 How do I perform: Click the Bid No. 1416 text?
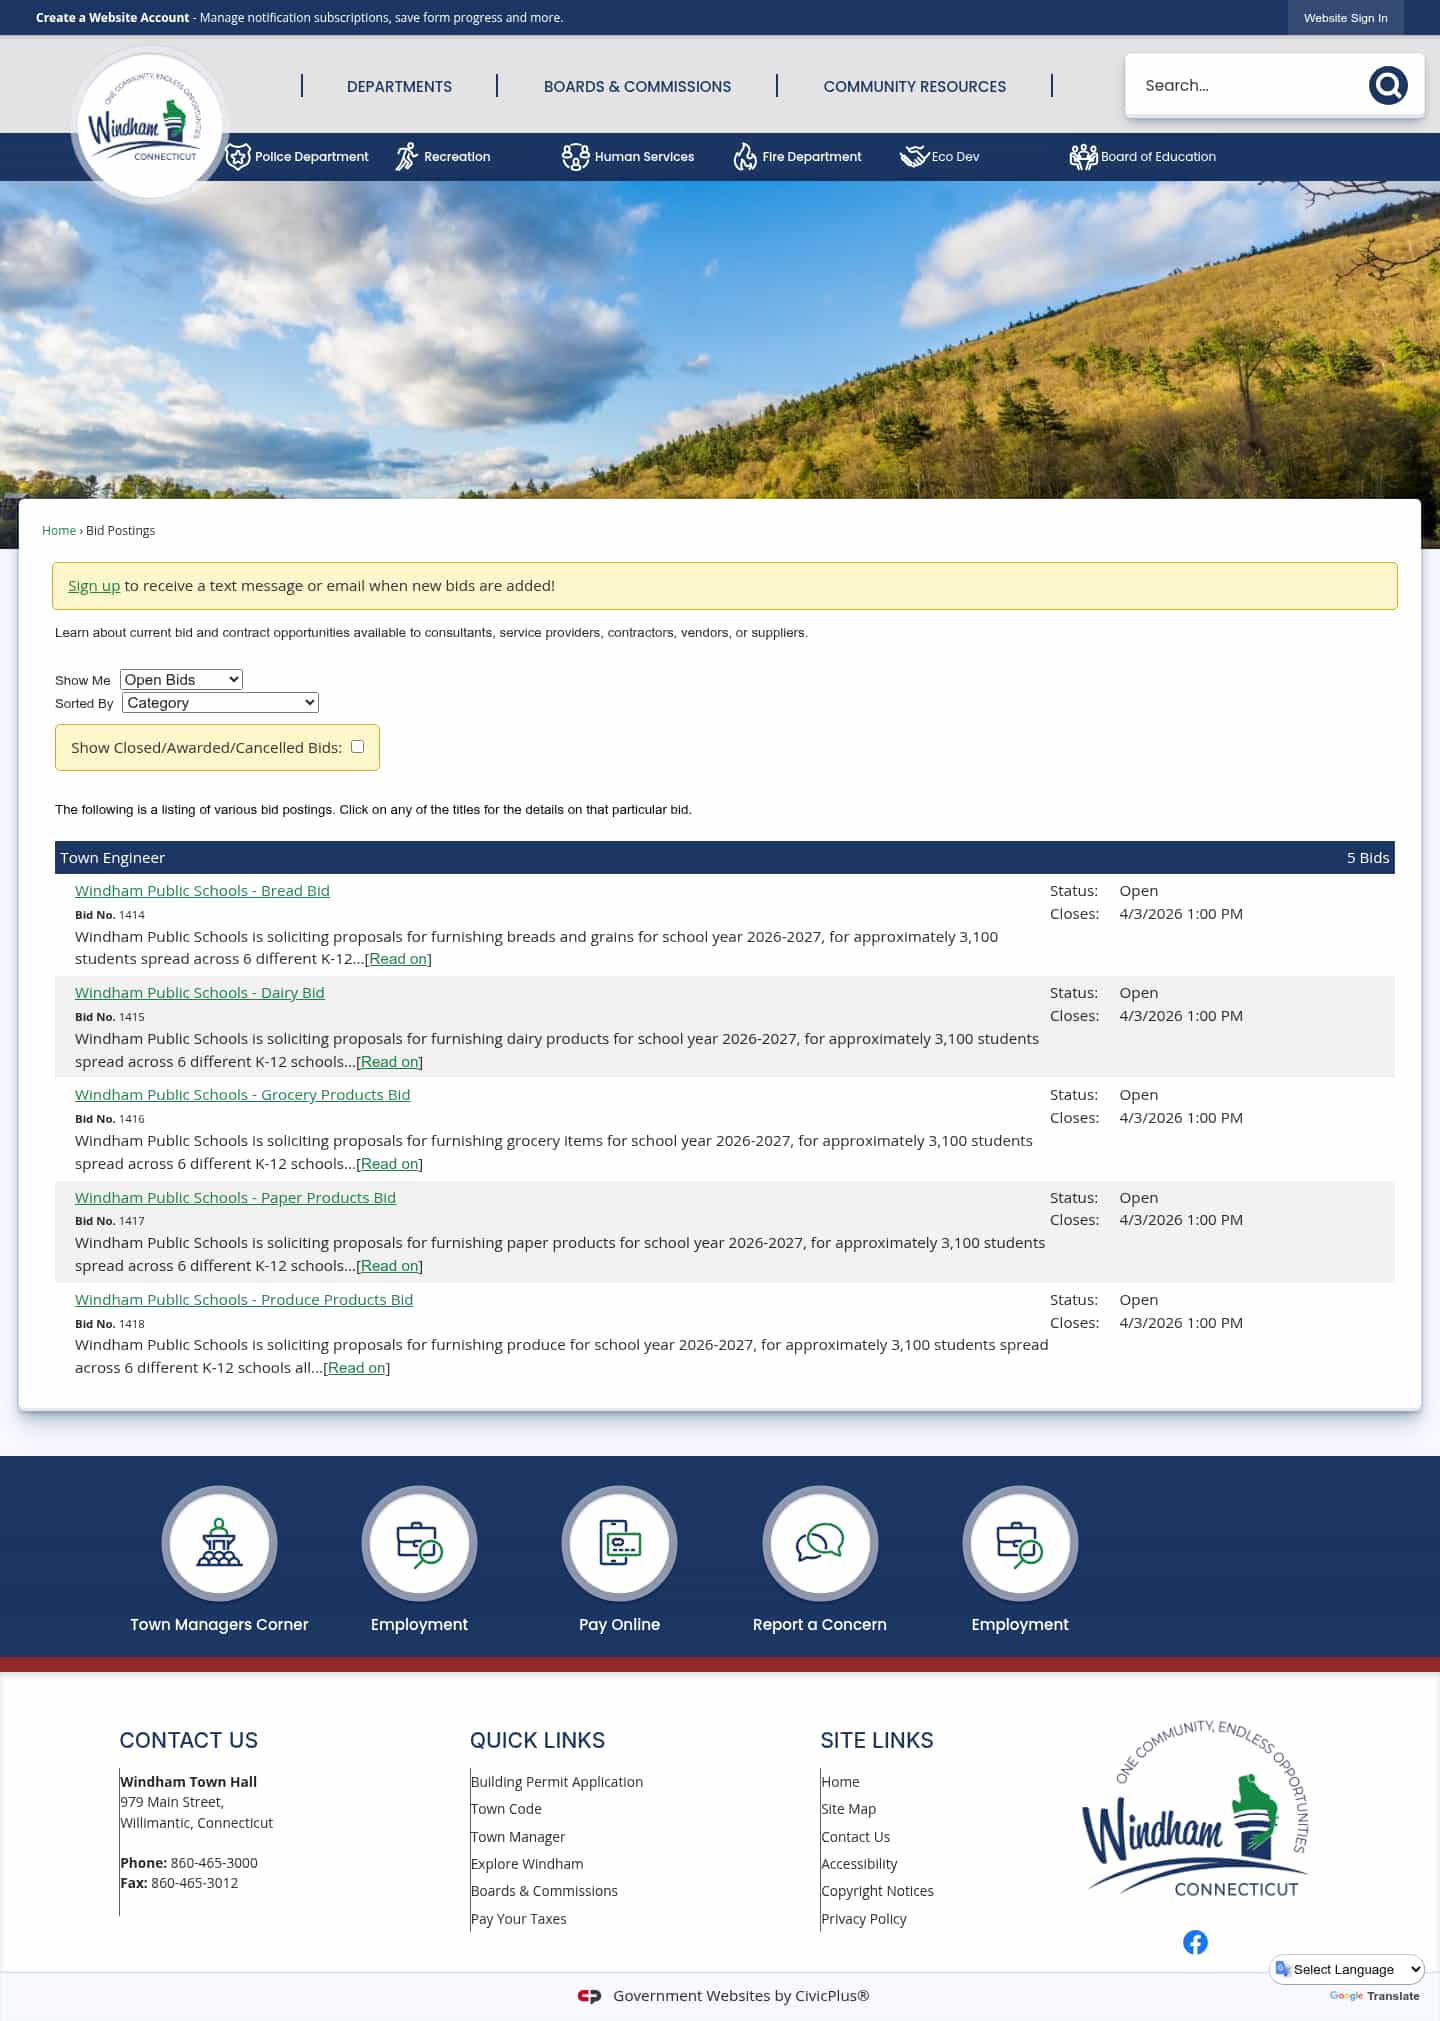tap(110, 1119)
